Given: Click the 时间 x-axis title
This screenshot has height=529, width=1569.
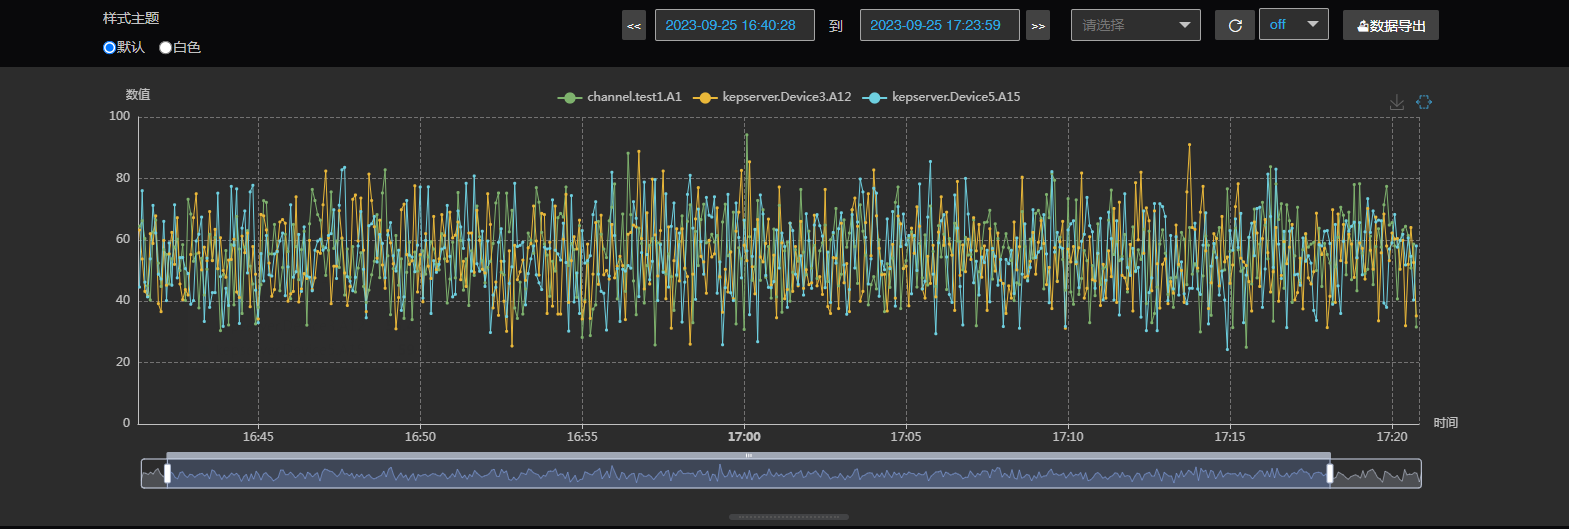Looking at the screenshot, I should (x=1446, y=423).
